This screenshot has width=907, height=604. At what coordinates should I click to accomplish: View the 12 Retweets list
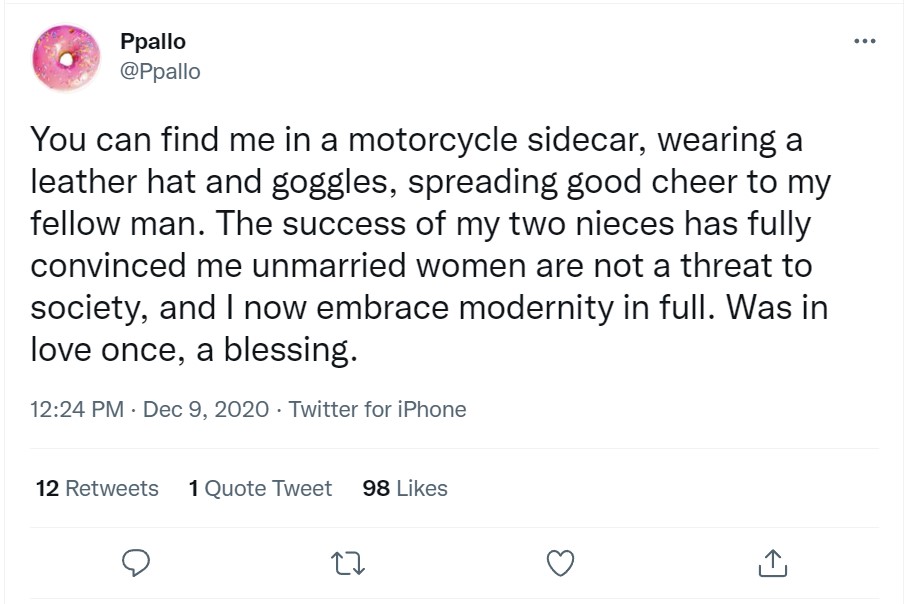pos(97,488)
